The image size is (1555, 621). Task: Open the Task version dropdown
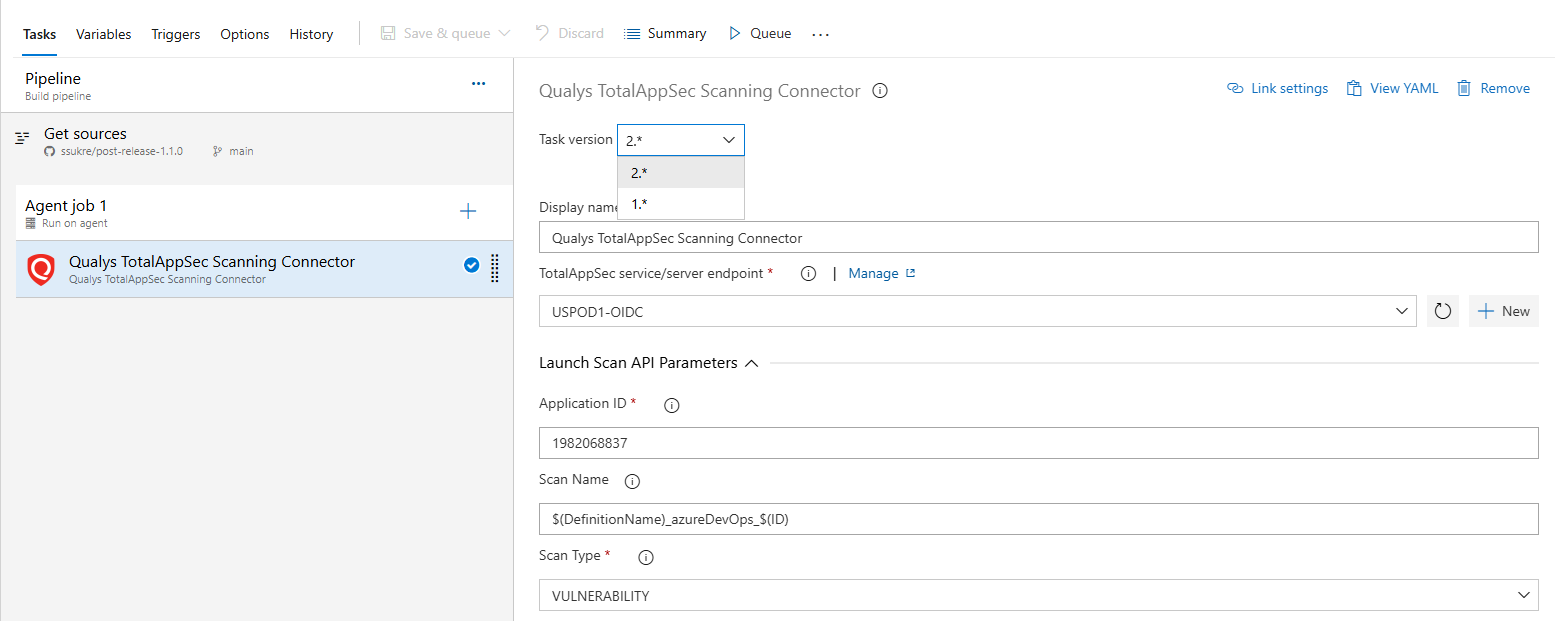(x=680, y=141)
